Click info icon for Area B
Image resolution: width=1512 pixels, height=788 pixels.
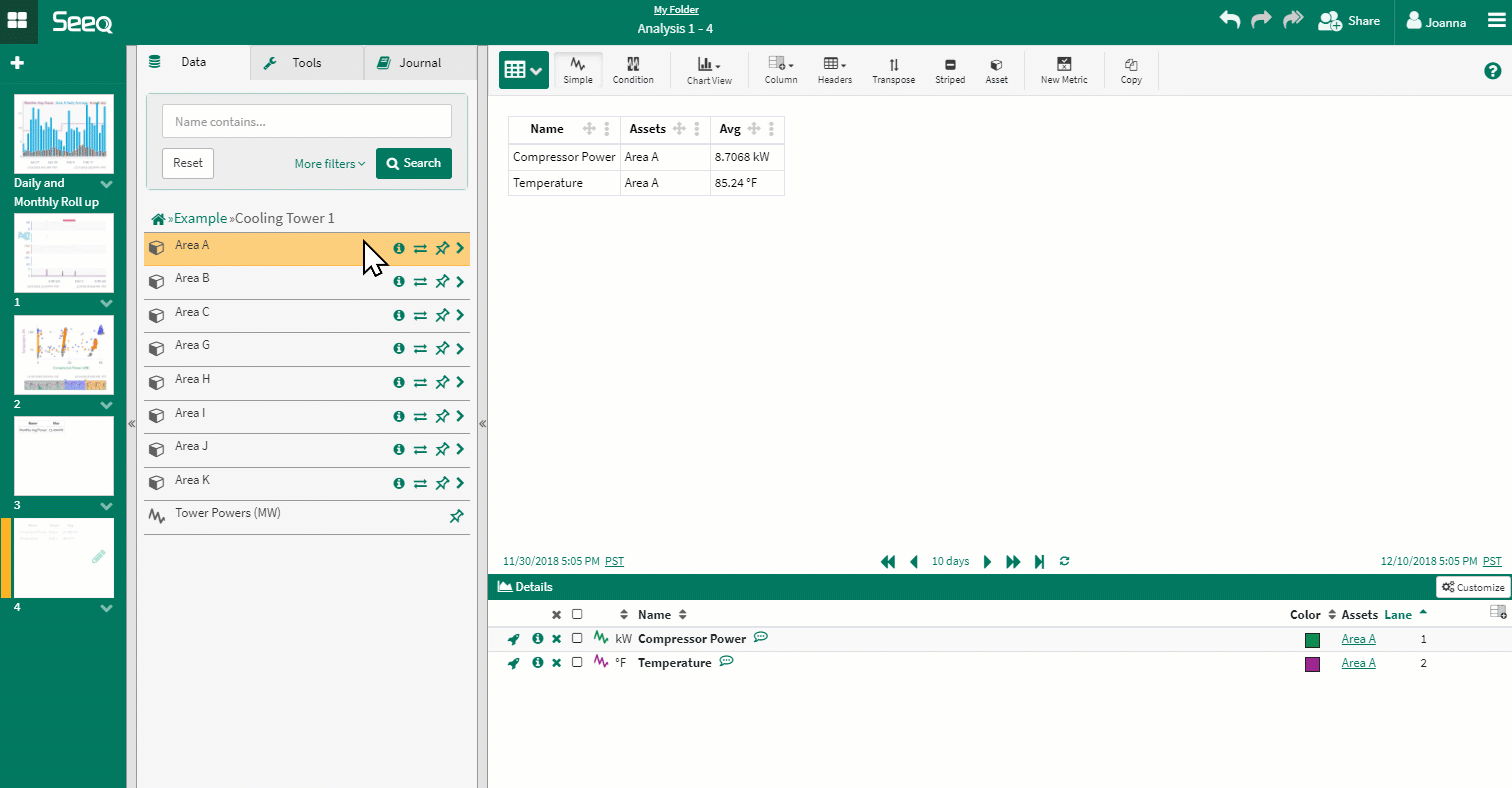click(399, 282)
